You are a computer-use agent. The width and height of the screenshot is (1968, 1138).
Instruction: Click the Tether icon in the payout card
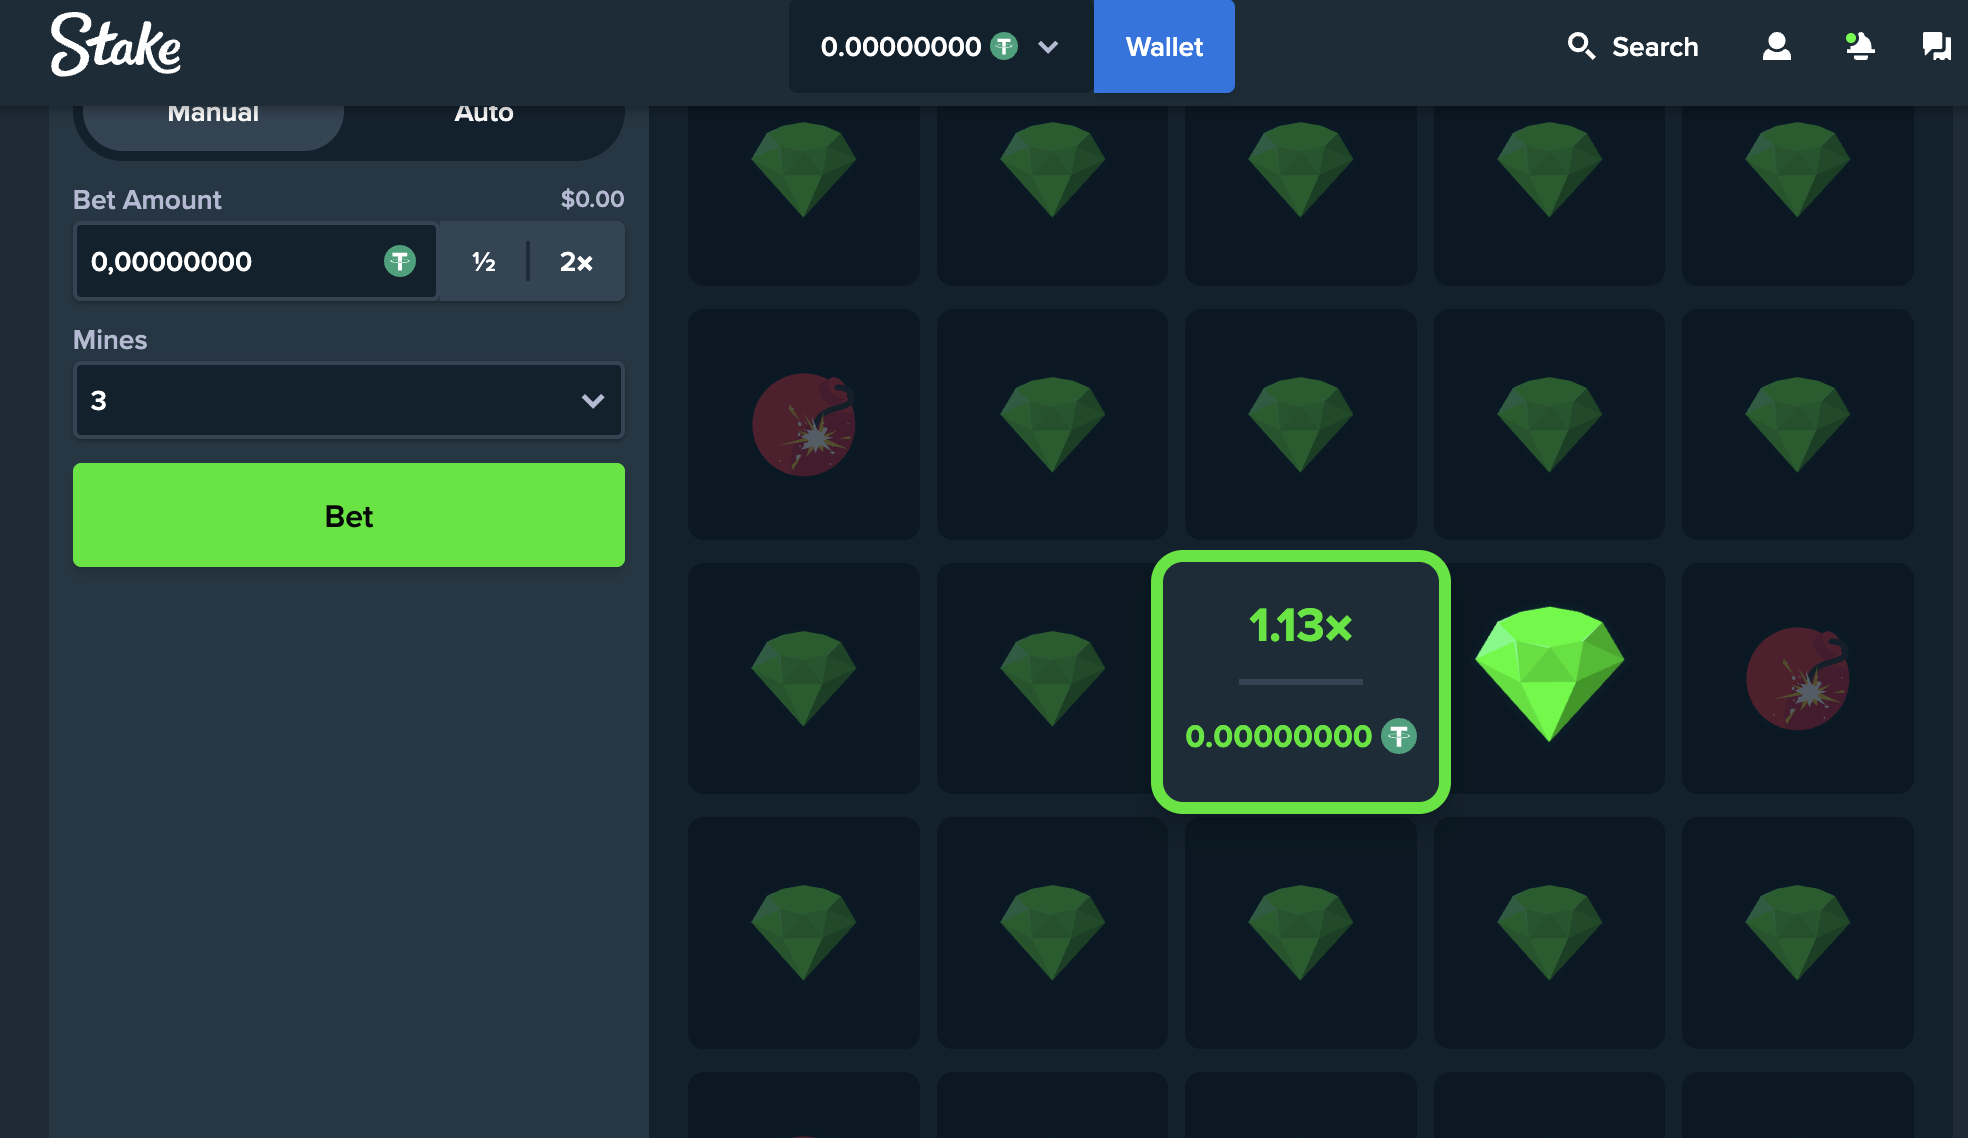pyautogui.click(x=1399, y=736)
